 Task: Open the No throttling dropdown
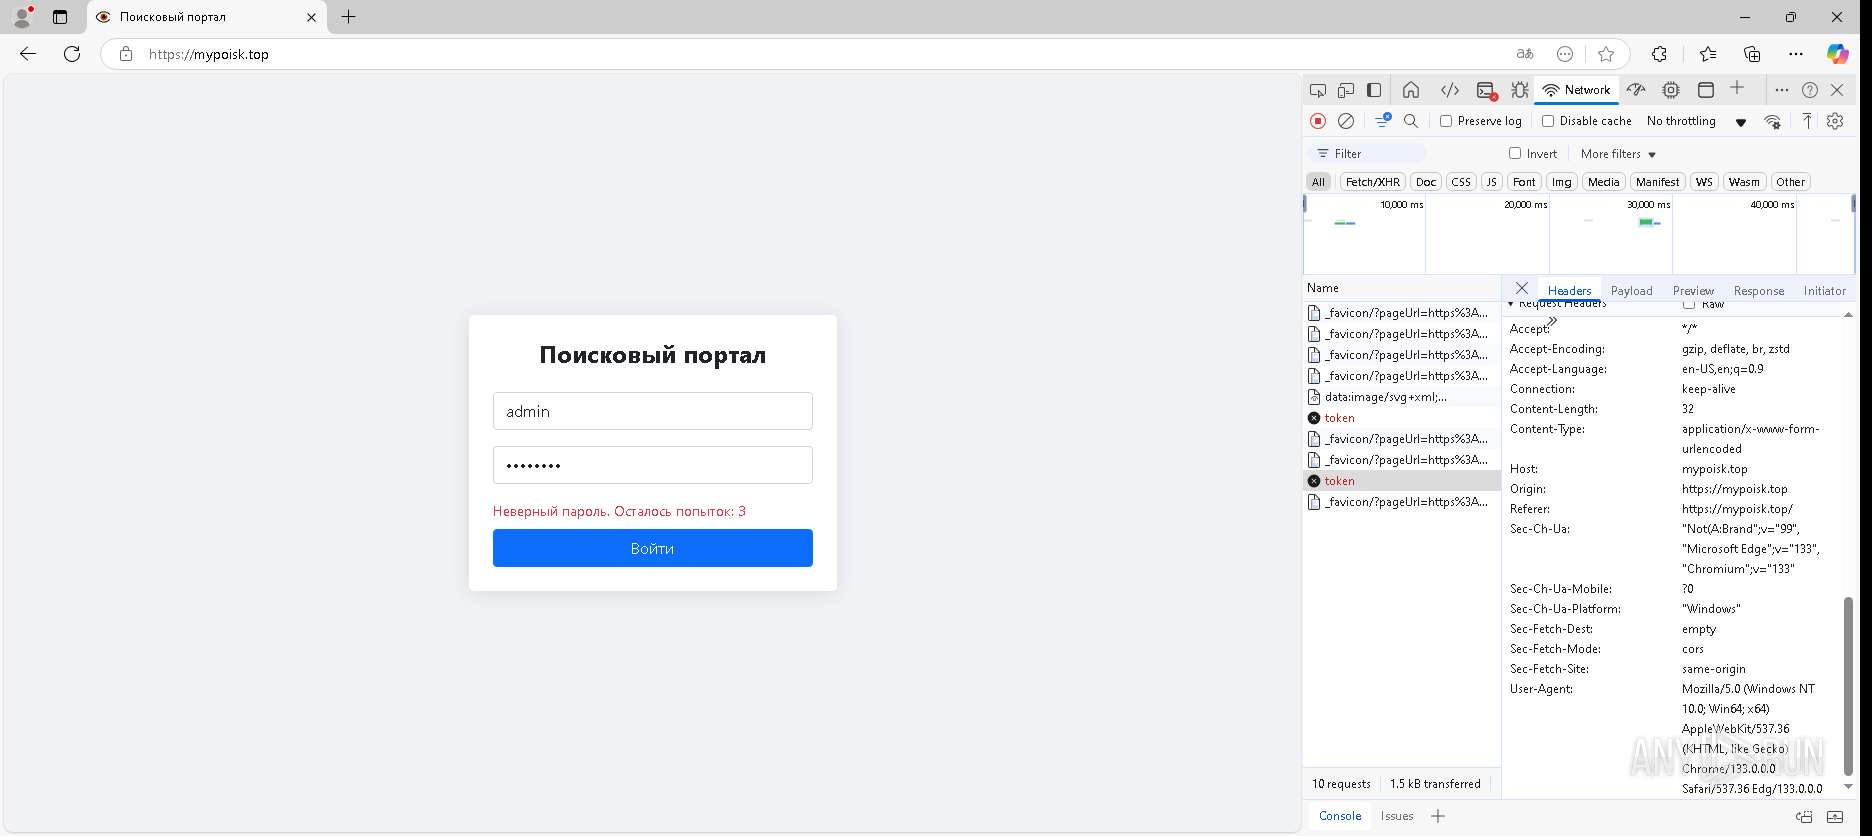point(1696,121)
